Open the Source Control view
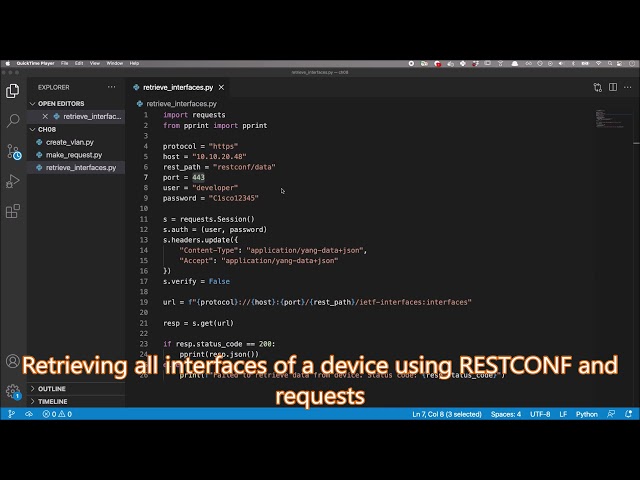Screen dimensions: 640x480 click(x=13, y=151)
